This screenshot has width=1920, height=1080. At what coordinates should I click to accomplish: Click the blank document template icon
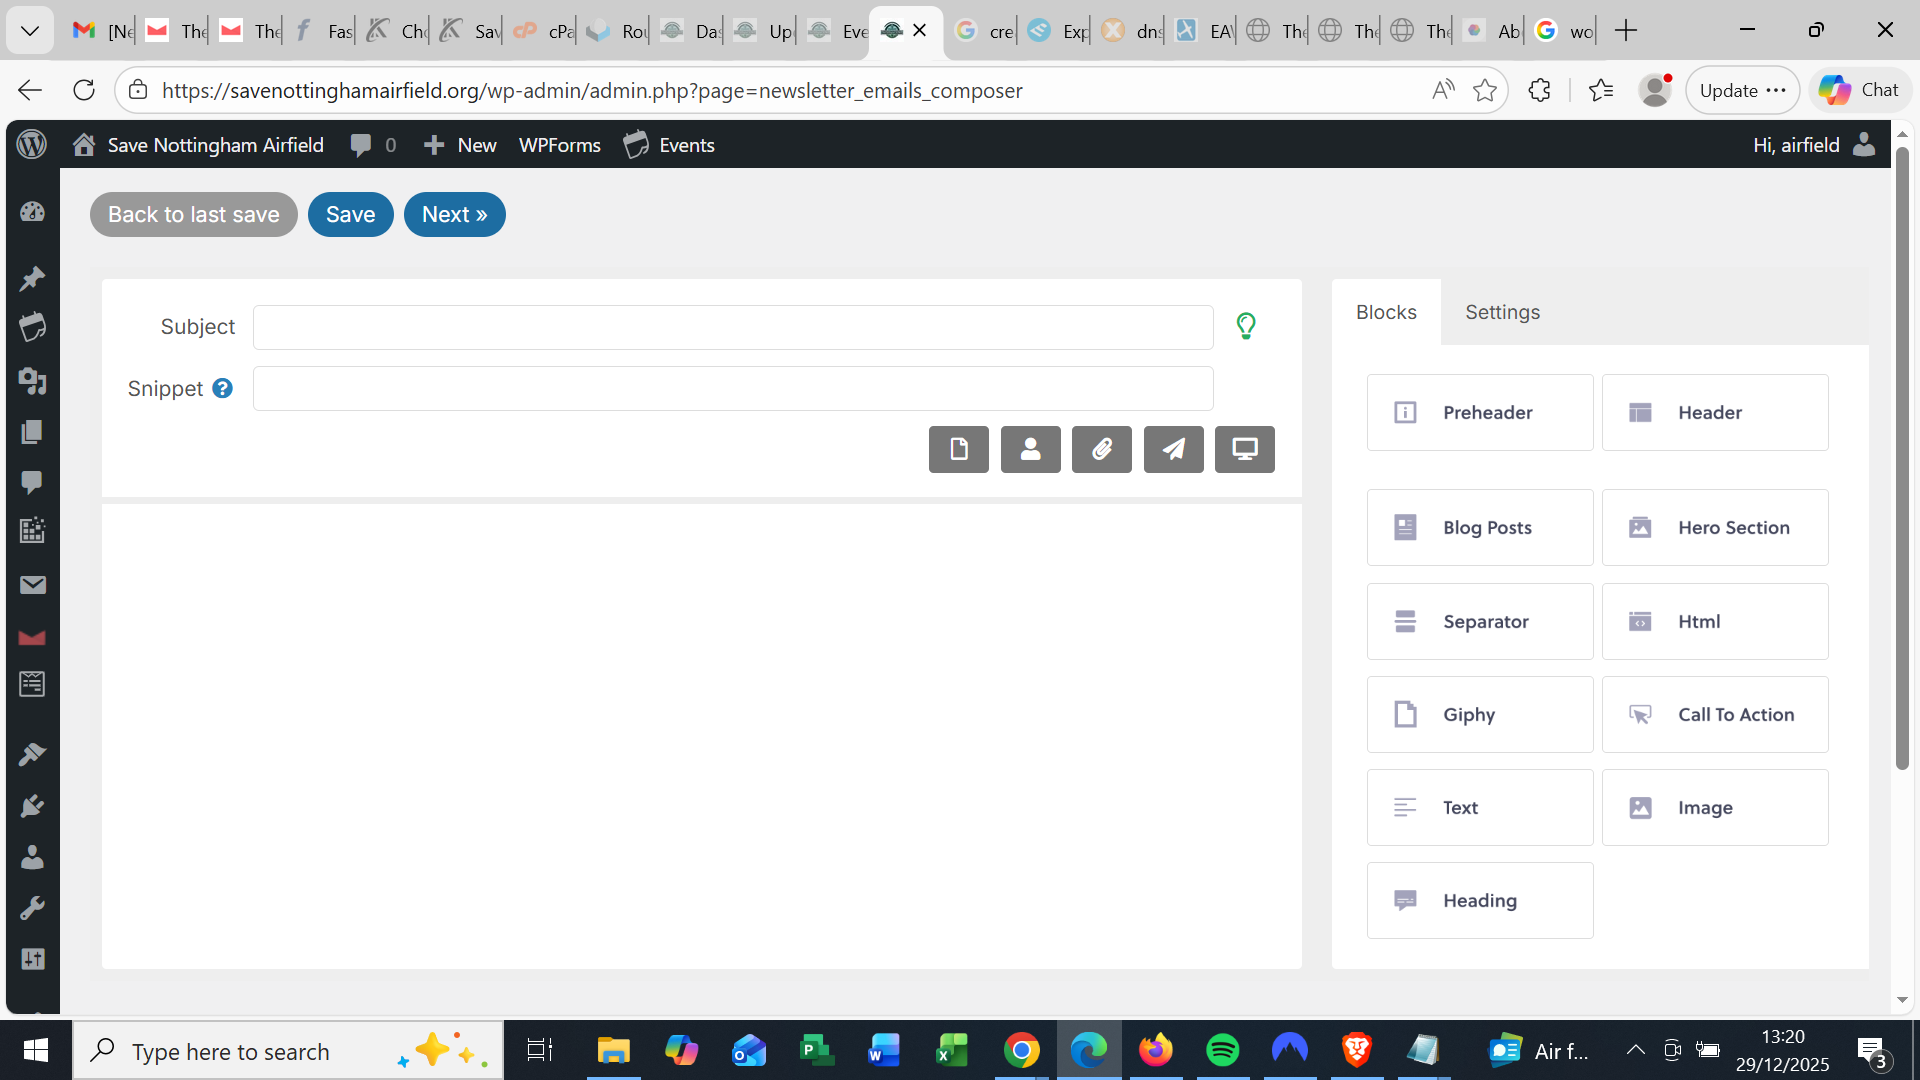click(x=958, y=449)
